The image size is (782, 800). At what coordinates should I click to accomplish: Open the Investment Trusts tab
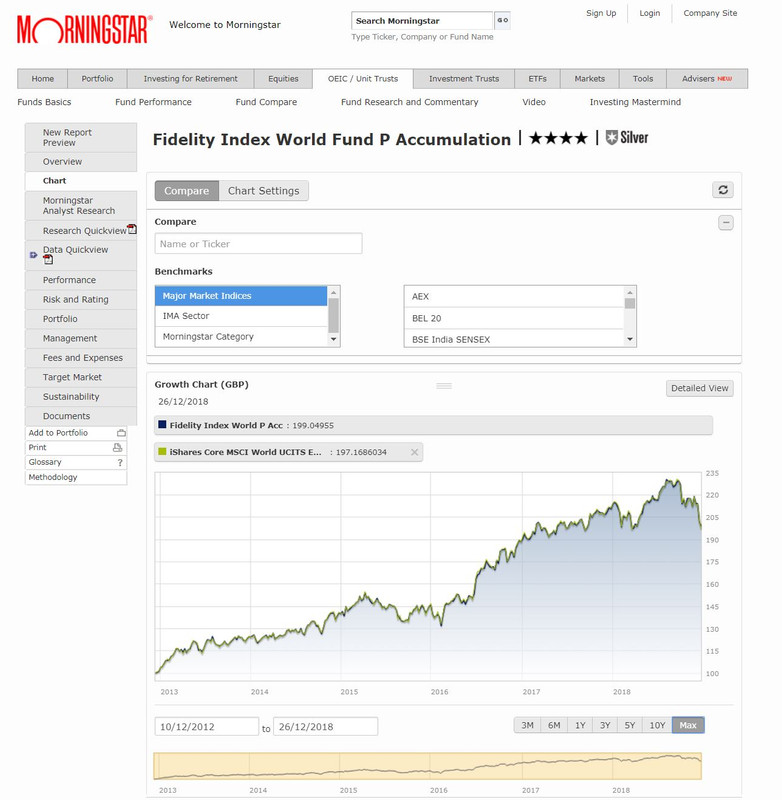tap(464, 79)
